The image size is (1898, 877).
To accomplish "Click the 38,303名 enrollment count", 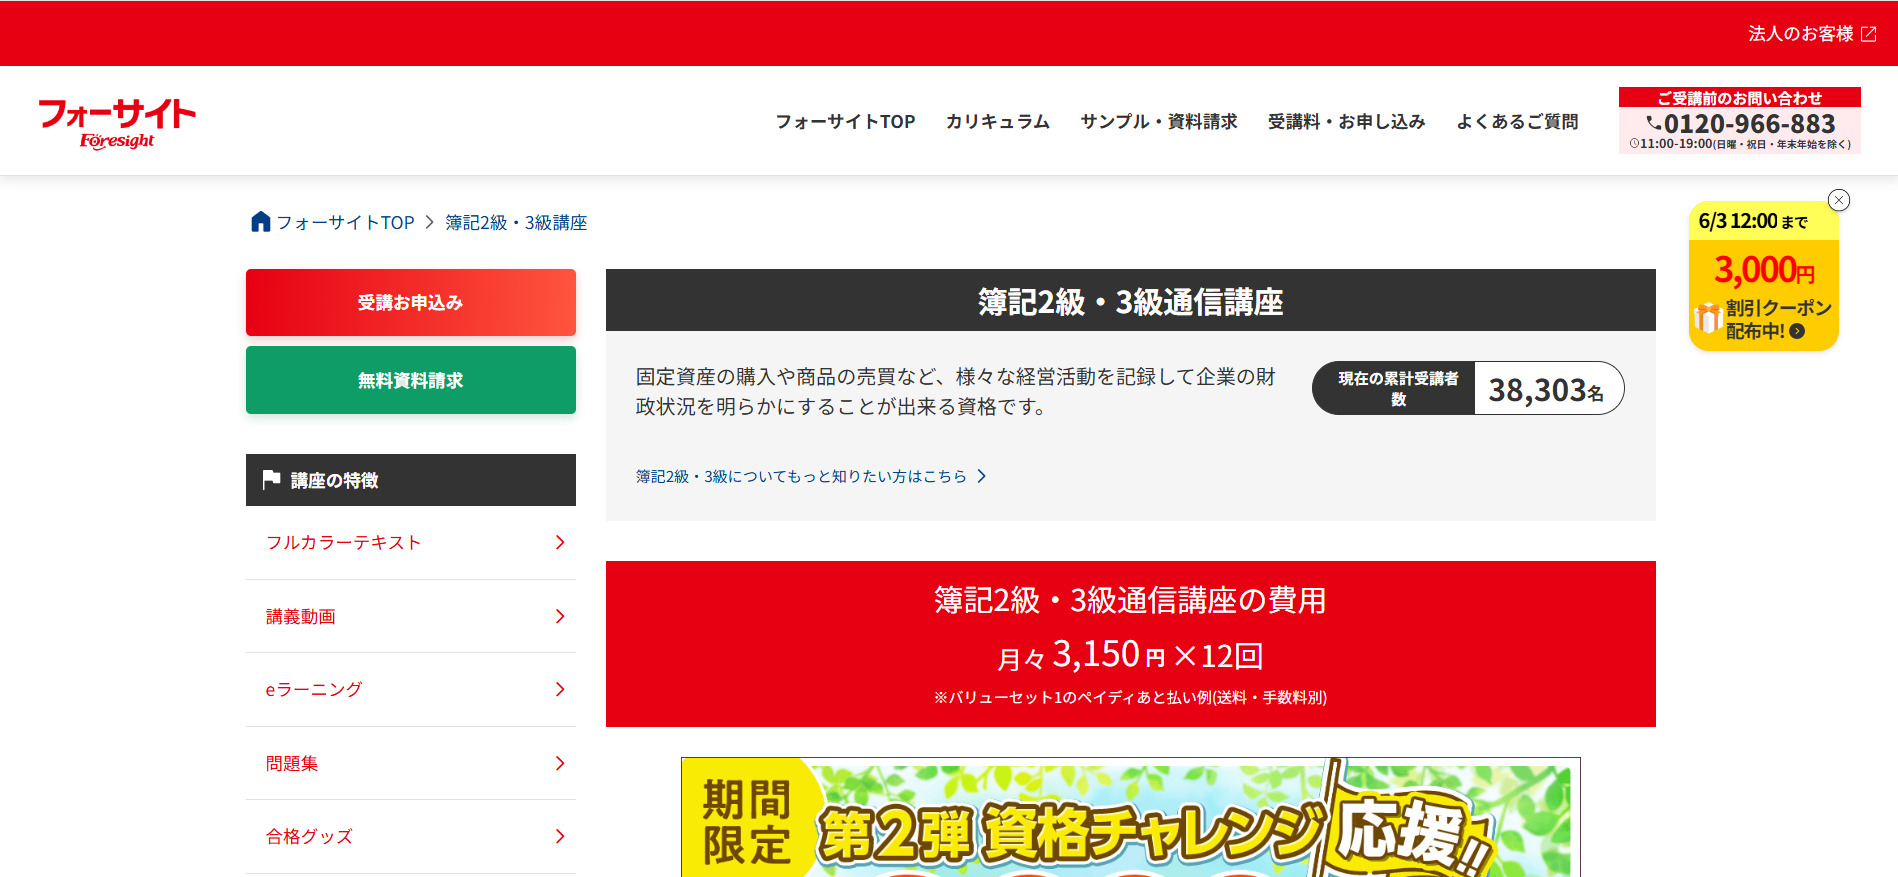I will (x=1546, y=389).
